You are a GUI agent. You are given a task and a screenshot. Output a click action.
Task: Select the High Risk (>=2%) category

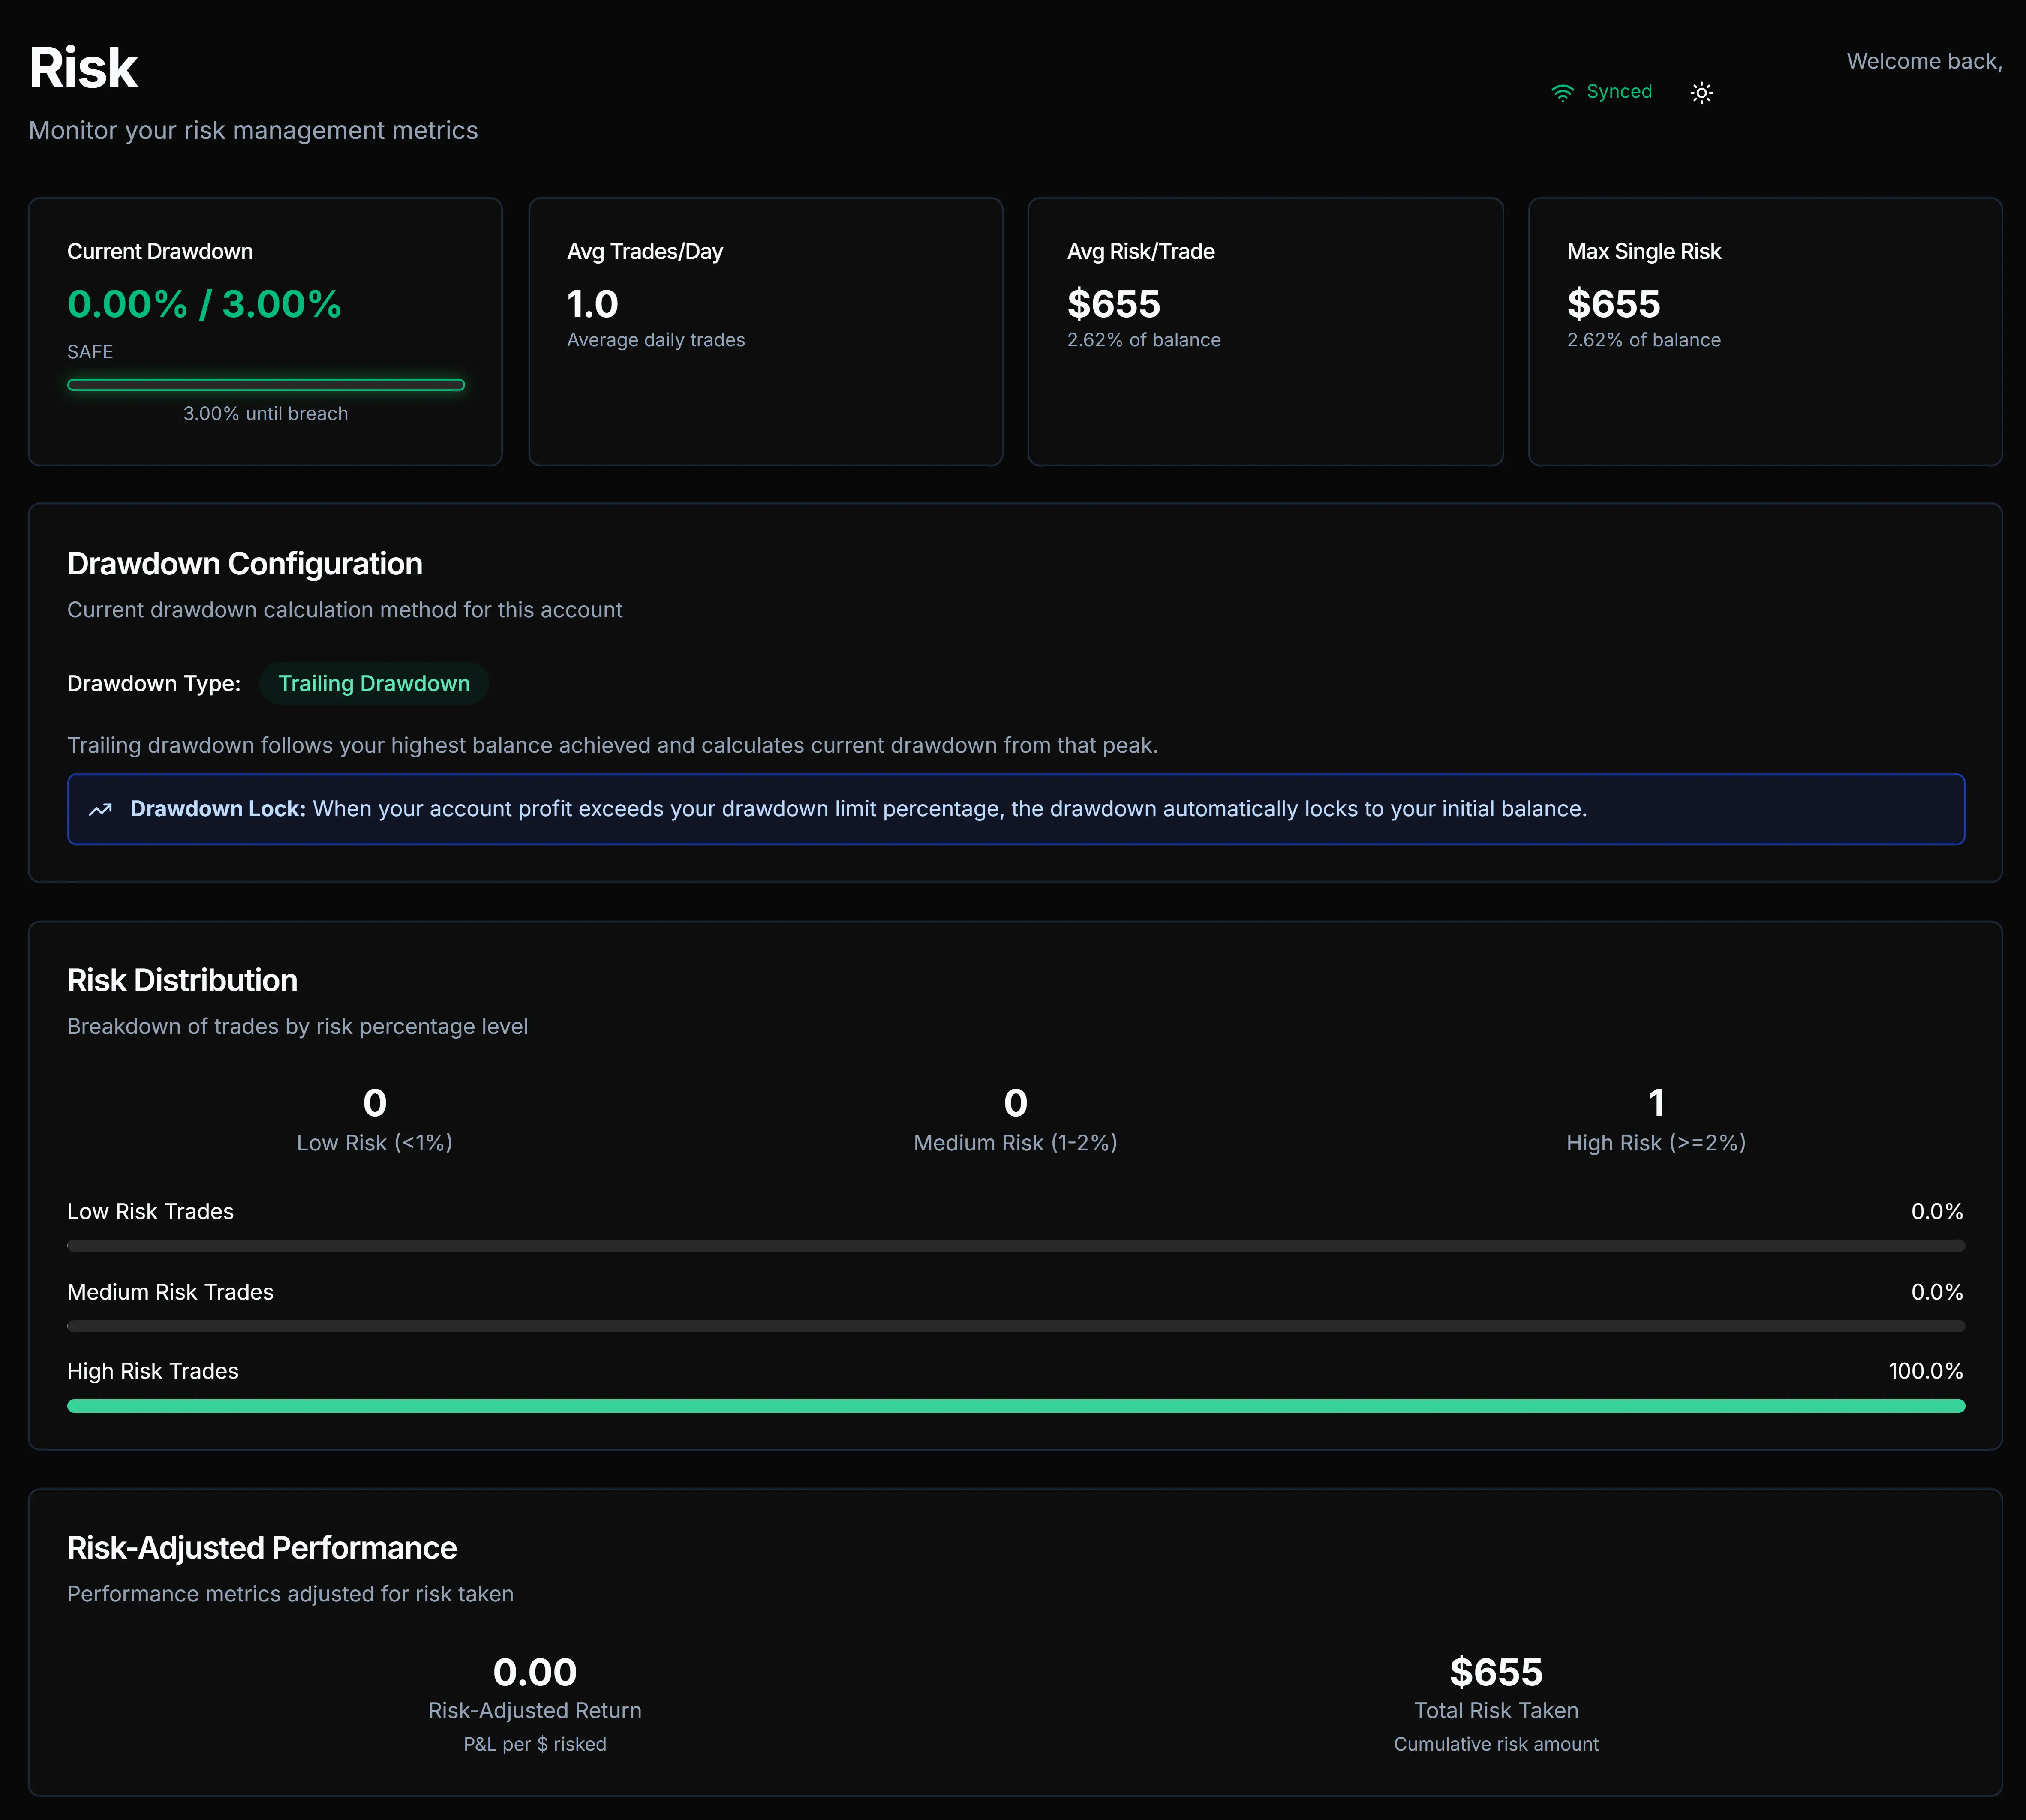pos(1655,1120)
